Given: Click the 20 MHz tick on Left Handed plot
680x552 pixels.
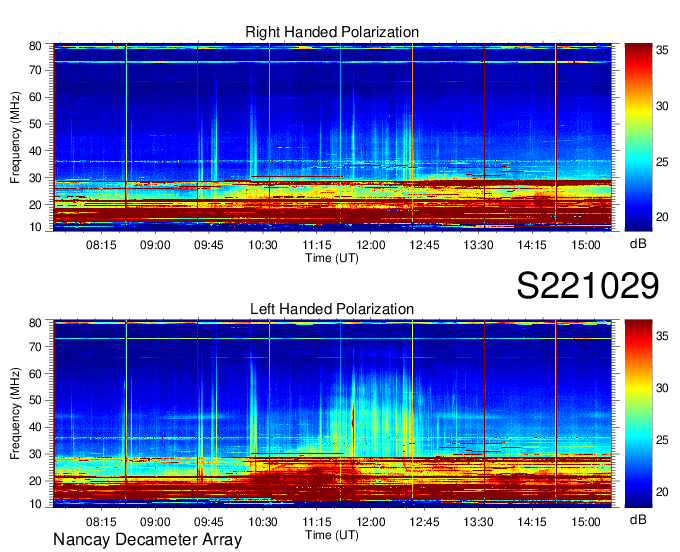Looking at the screenshot, I should [x=35, y=481].
